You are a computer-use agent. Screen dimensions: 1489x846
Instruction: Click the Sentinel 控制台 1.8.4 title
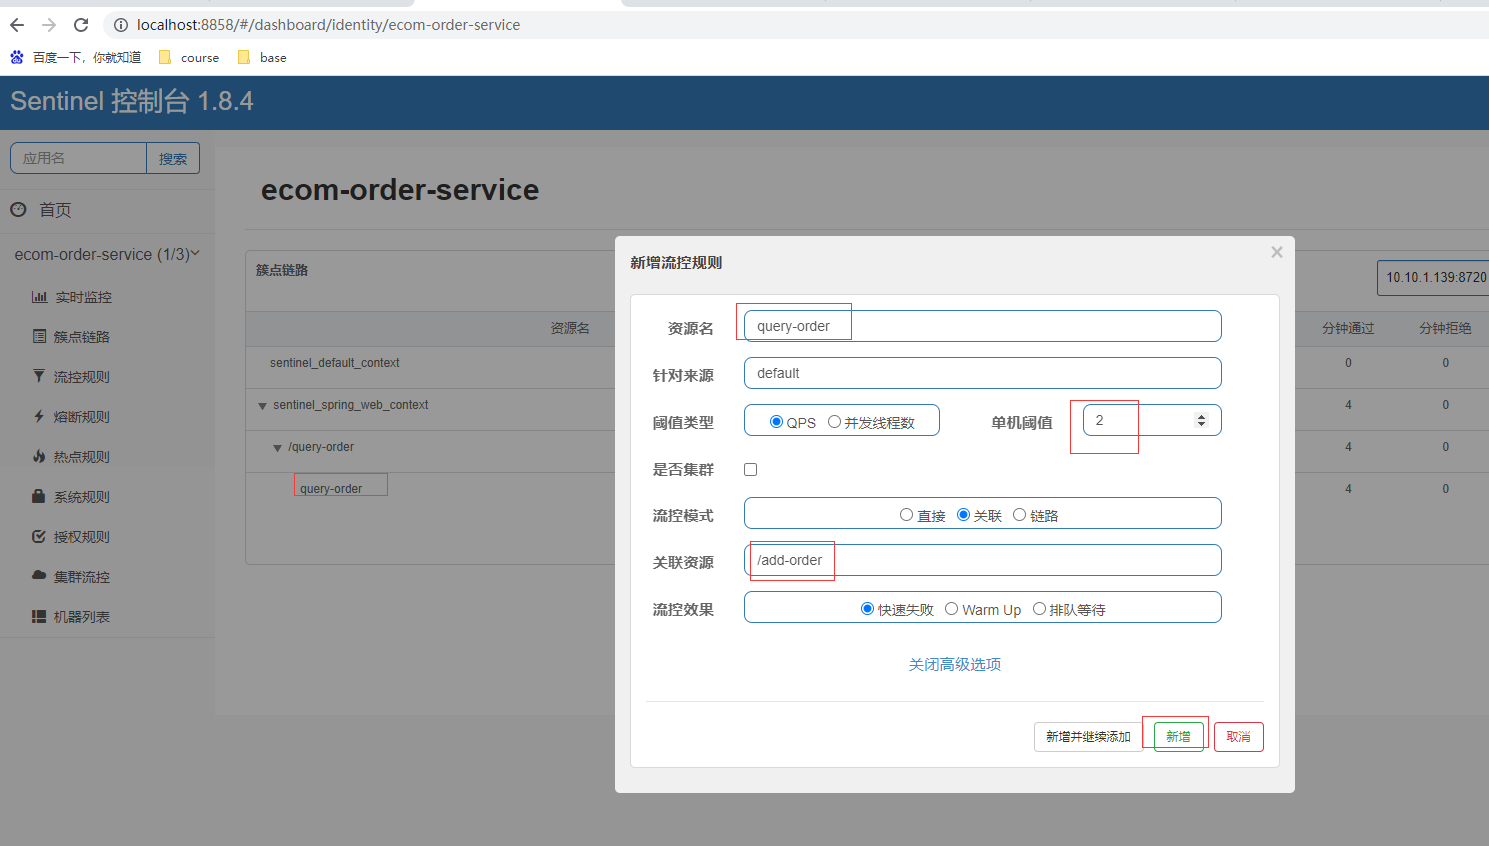point(132,101)
